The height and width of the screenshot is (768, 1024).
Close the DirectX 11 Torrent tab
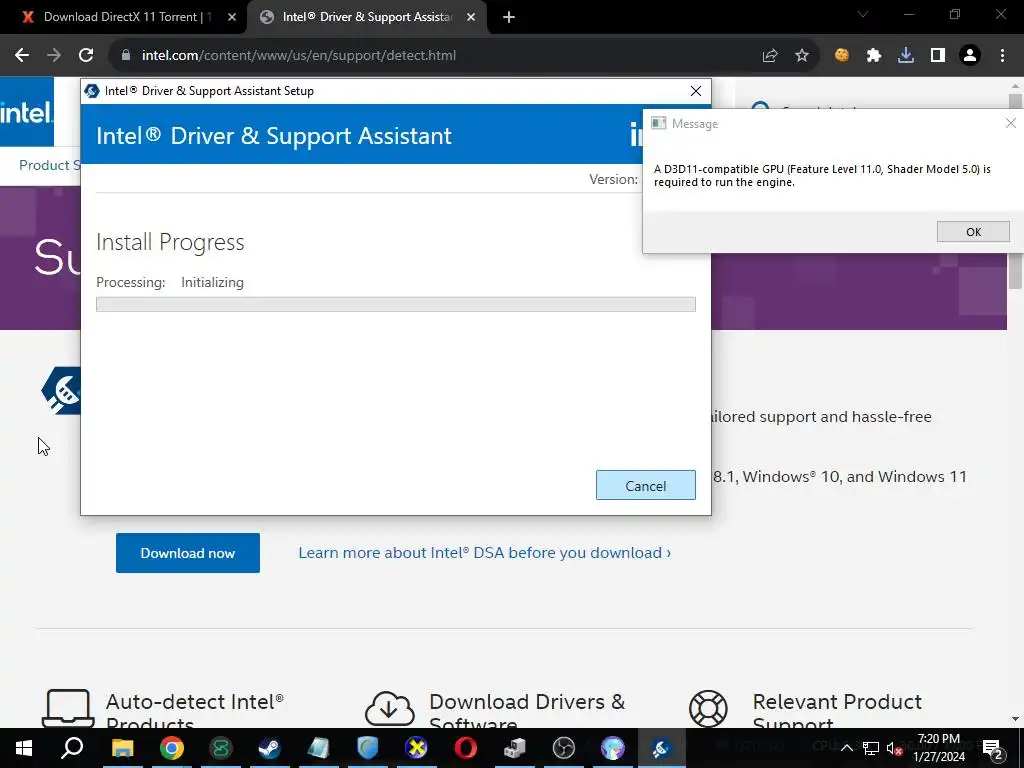pyautogui.click(x=232, y=18)
